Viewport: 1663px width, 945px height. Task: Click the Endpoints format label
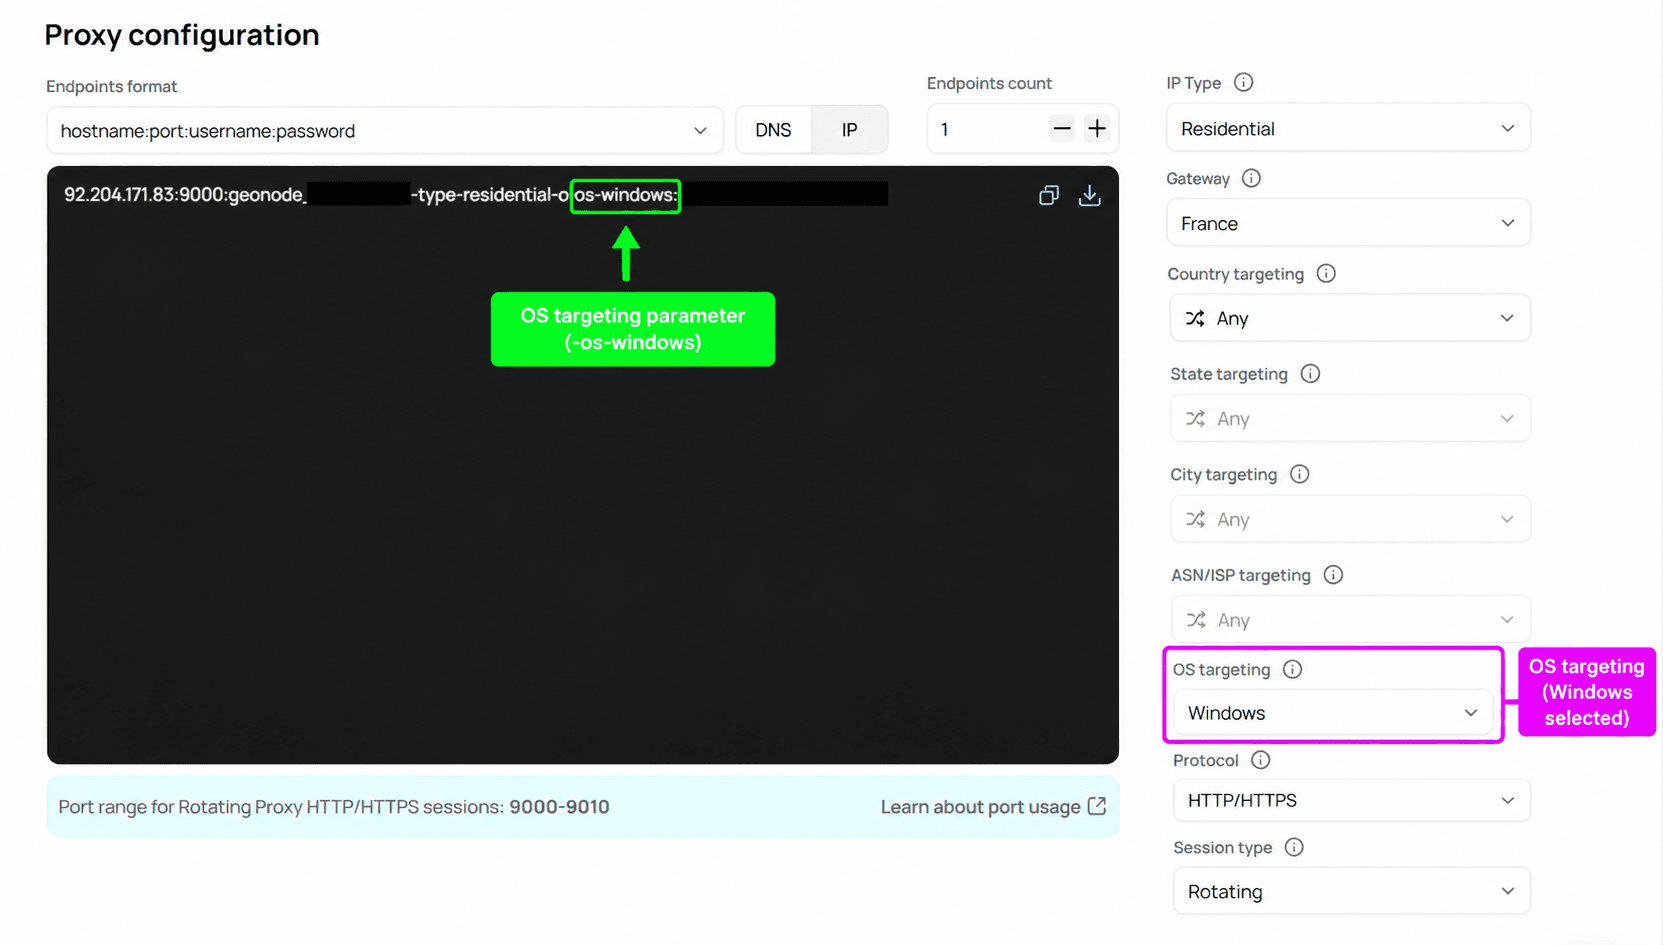click(x=111, y=87)
